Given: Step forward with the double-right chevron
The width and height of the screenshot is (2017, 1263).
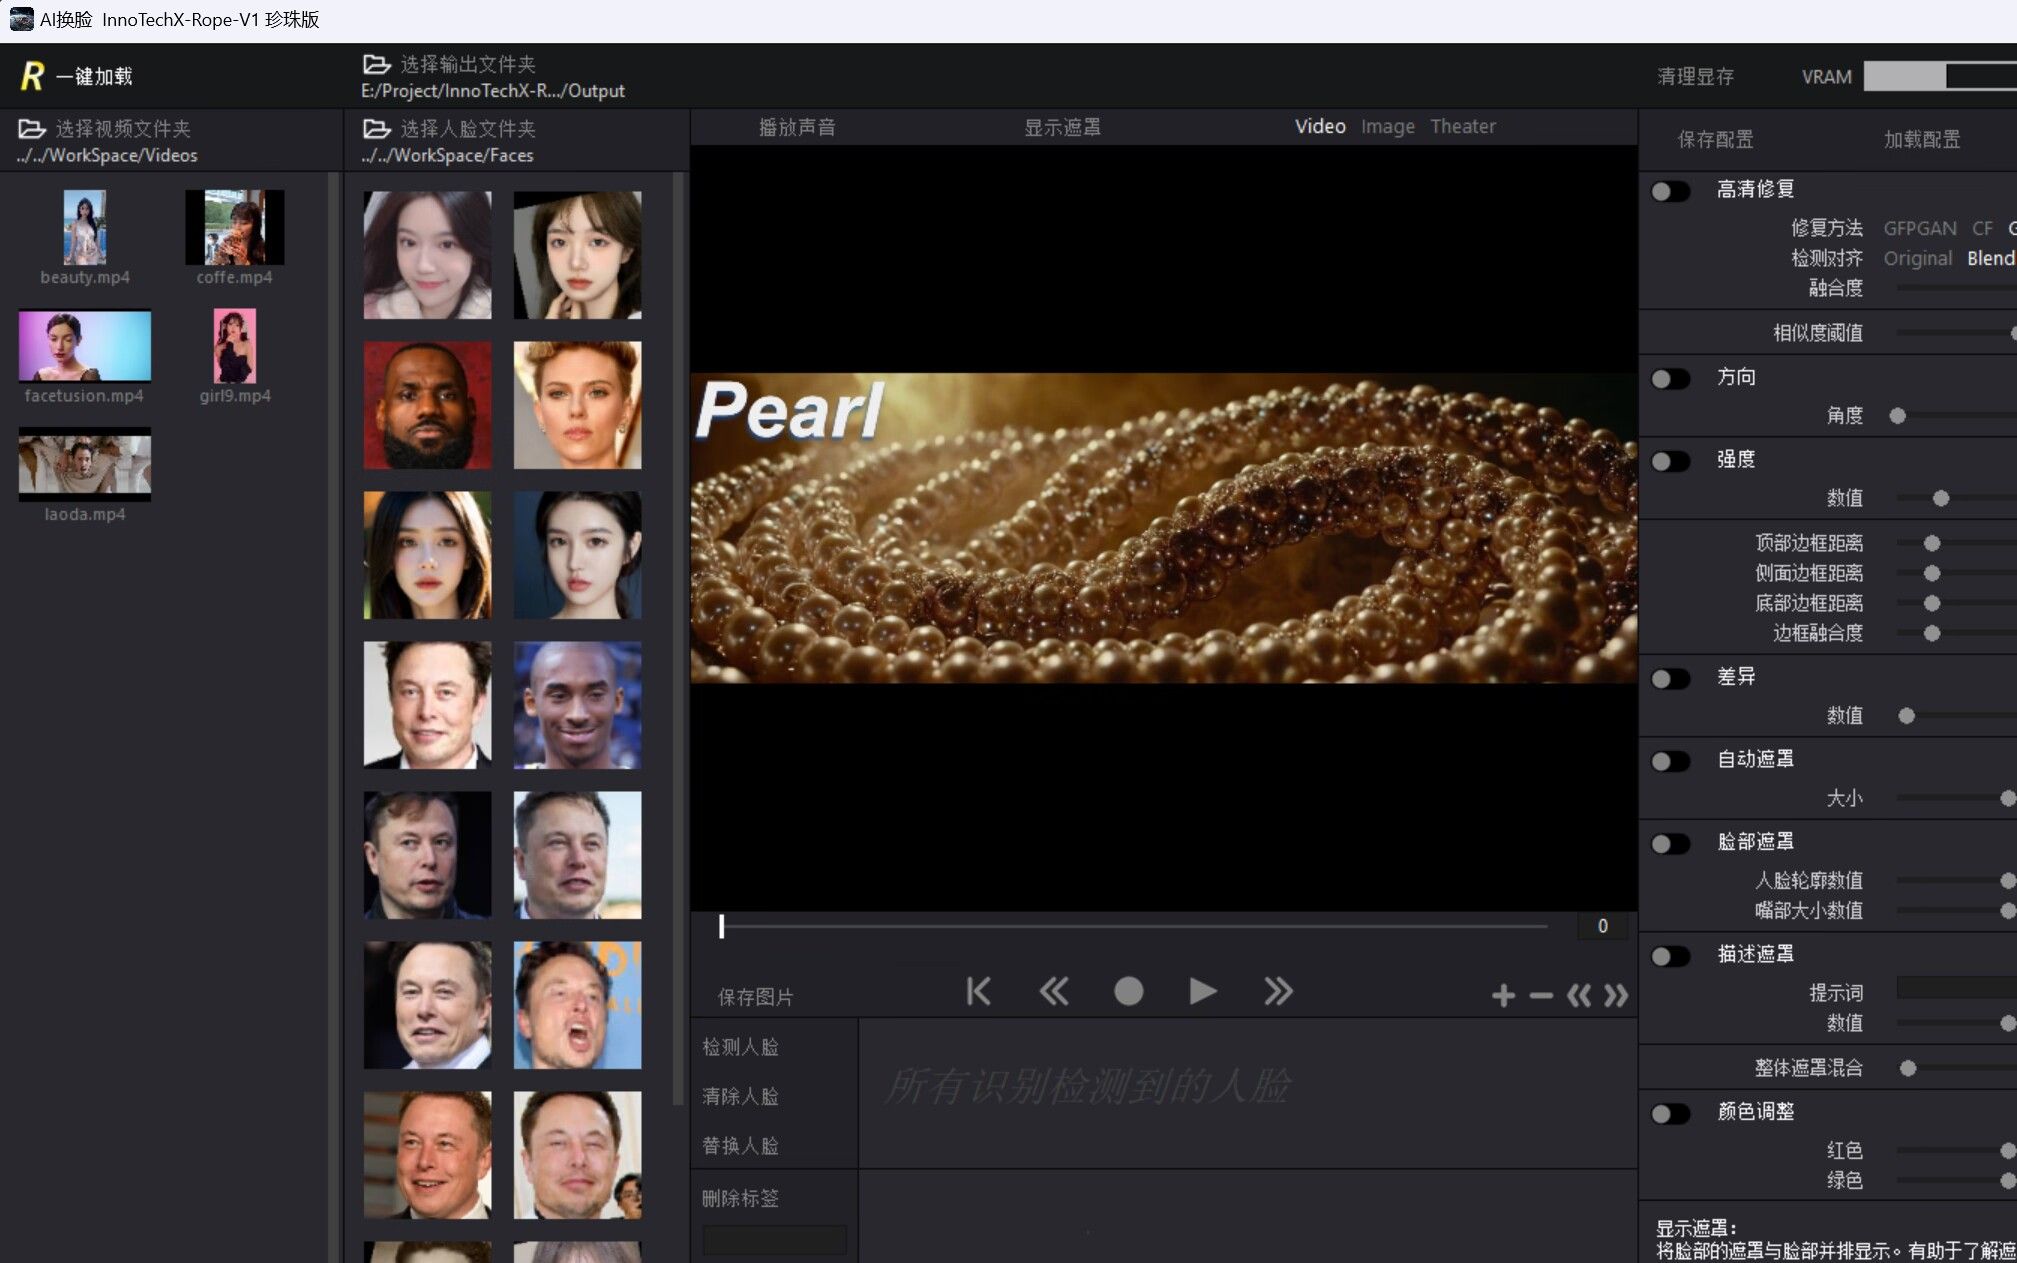Looking at the screenshot, I should [x=1278, y=991].
